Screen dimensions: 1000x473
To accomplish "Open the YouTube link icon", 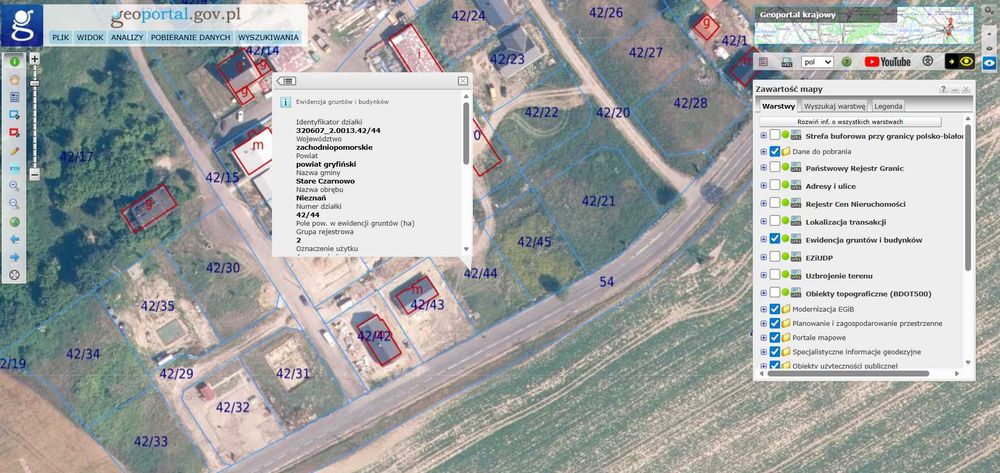I will tap(888, 62).
